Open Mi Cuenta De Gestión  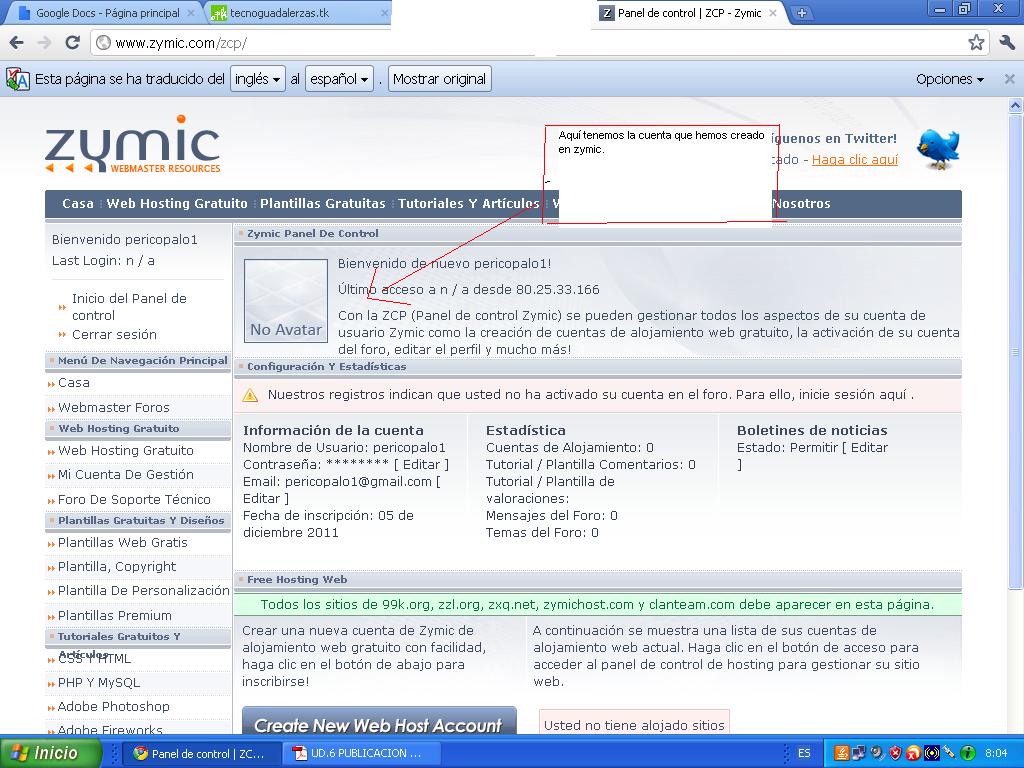tap(126, 475)
